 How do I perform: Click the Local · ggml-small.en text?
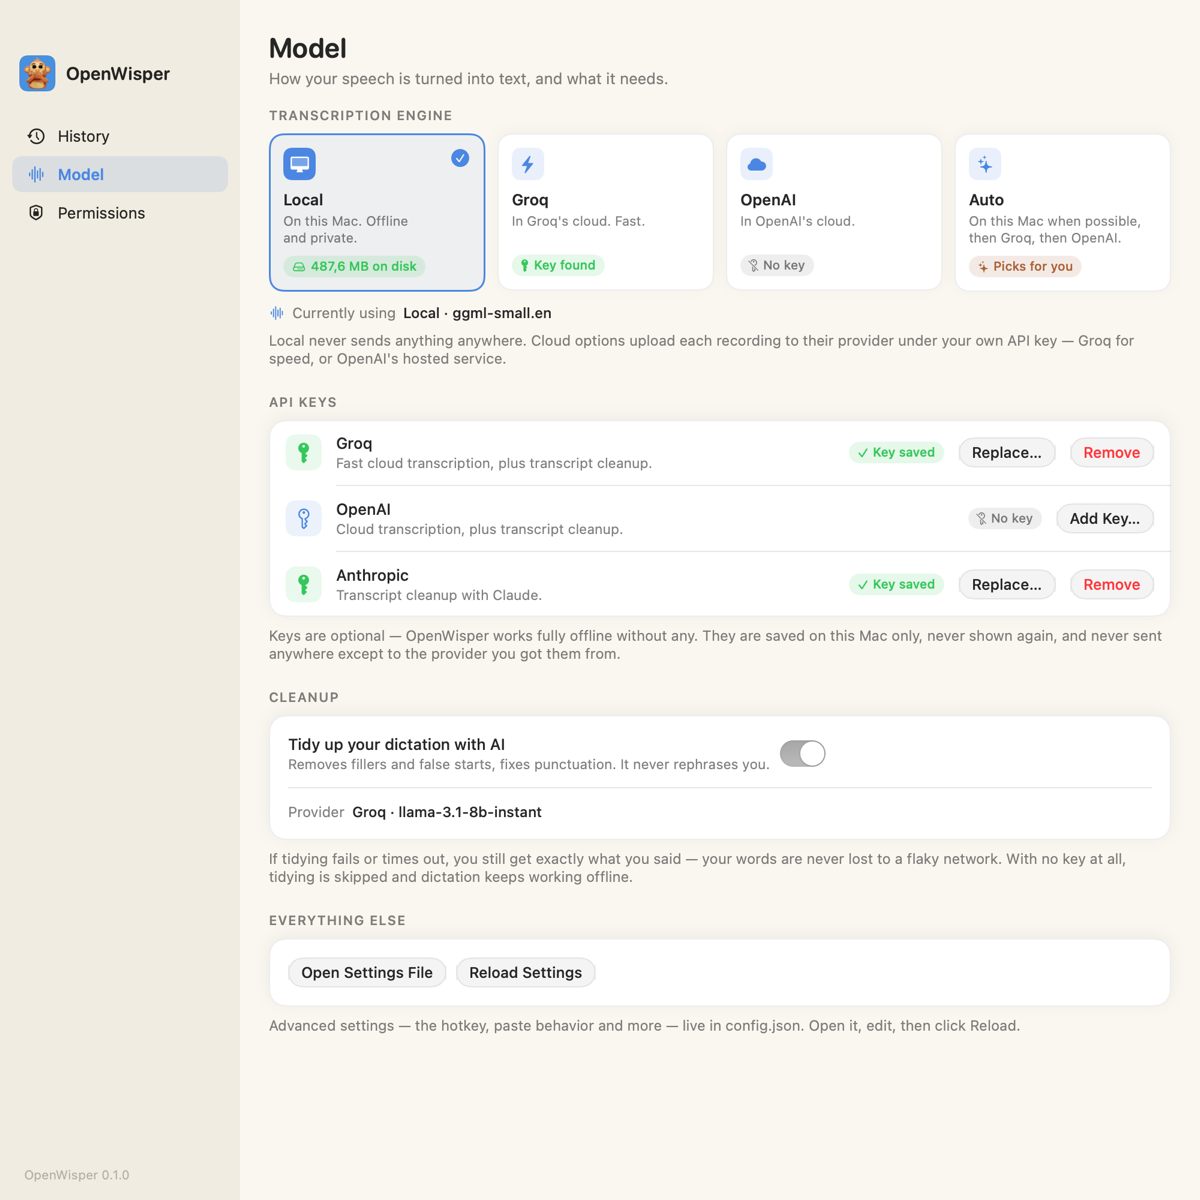pos(477,313)
